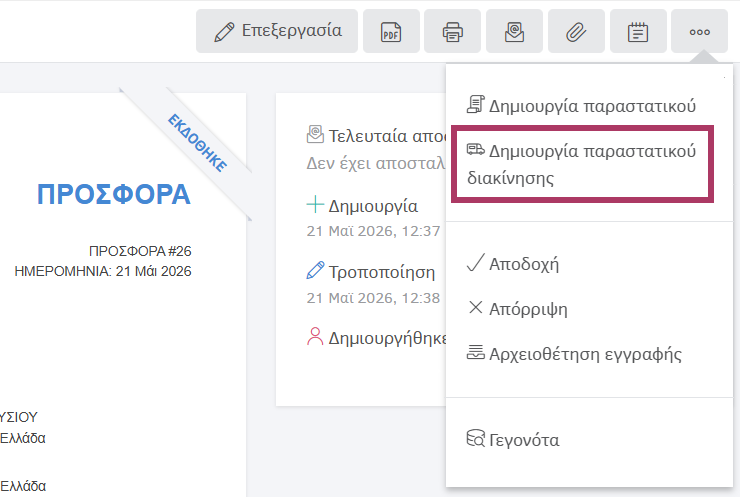Toggle the three-dots more actions menu
The width and height of the screenshot is (740, 497).
[699, 31]
